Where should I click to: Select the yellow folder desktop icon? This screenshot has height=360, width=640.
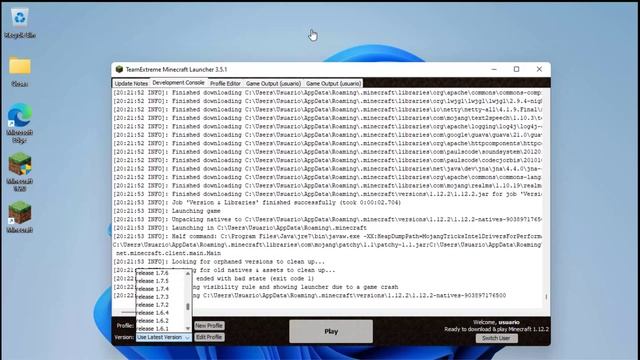point(20,66)
